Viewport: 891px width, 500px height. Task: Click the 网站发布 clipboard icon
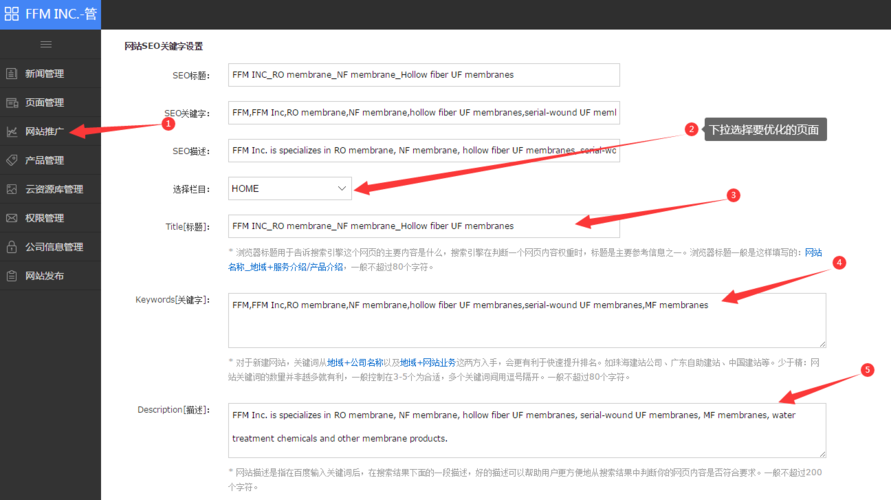click(11, 276)
